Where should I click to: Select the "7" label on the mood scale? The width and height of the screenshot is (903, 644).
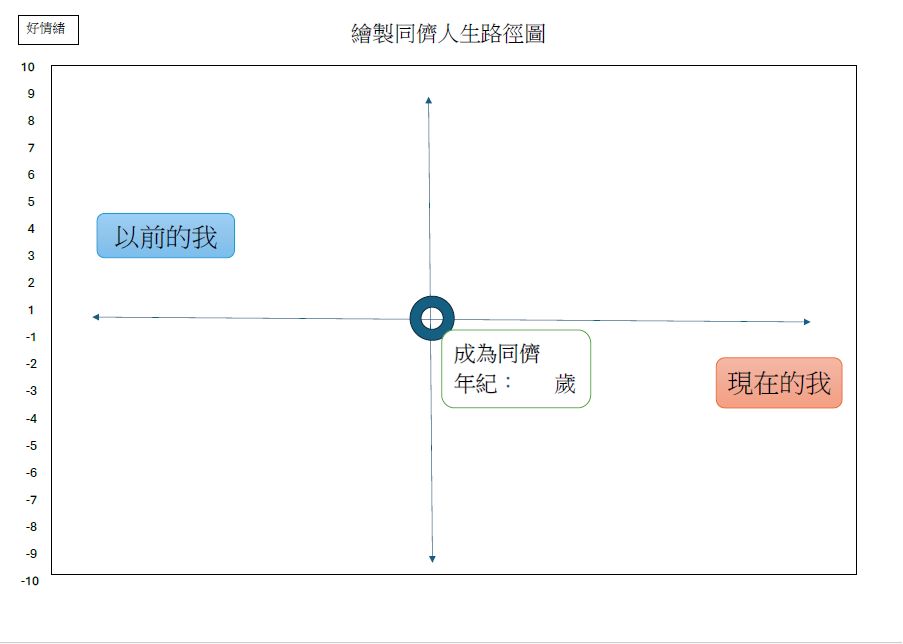[31, 148]
